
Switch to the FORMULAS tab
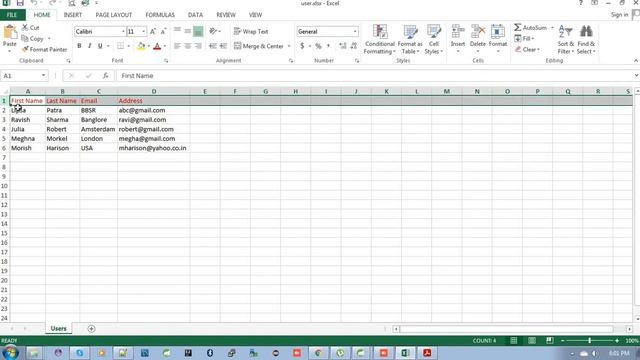coord(160,15)
